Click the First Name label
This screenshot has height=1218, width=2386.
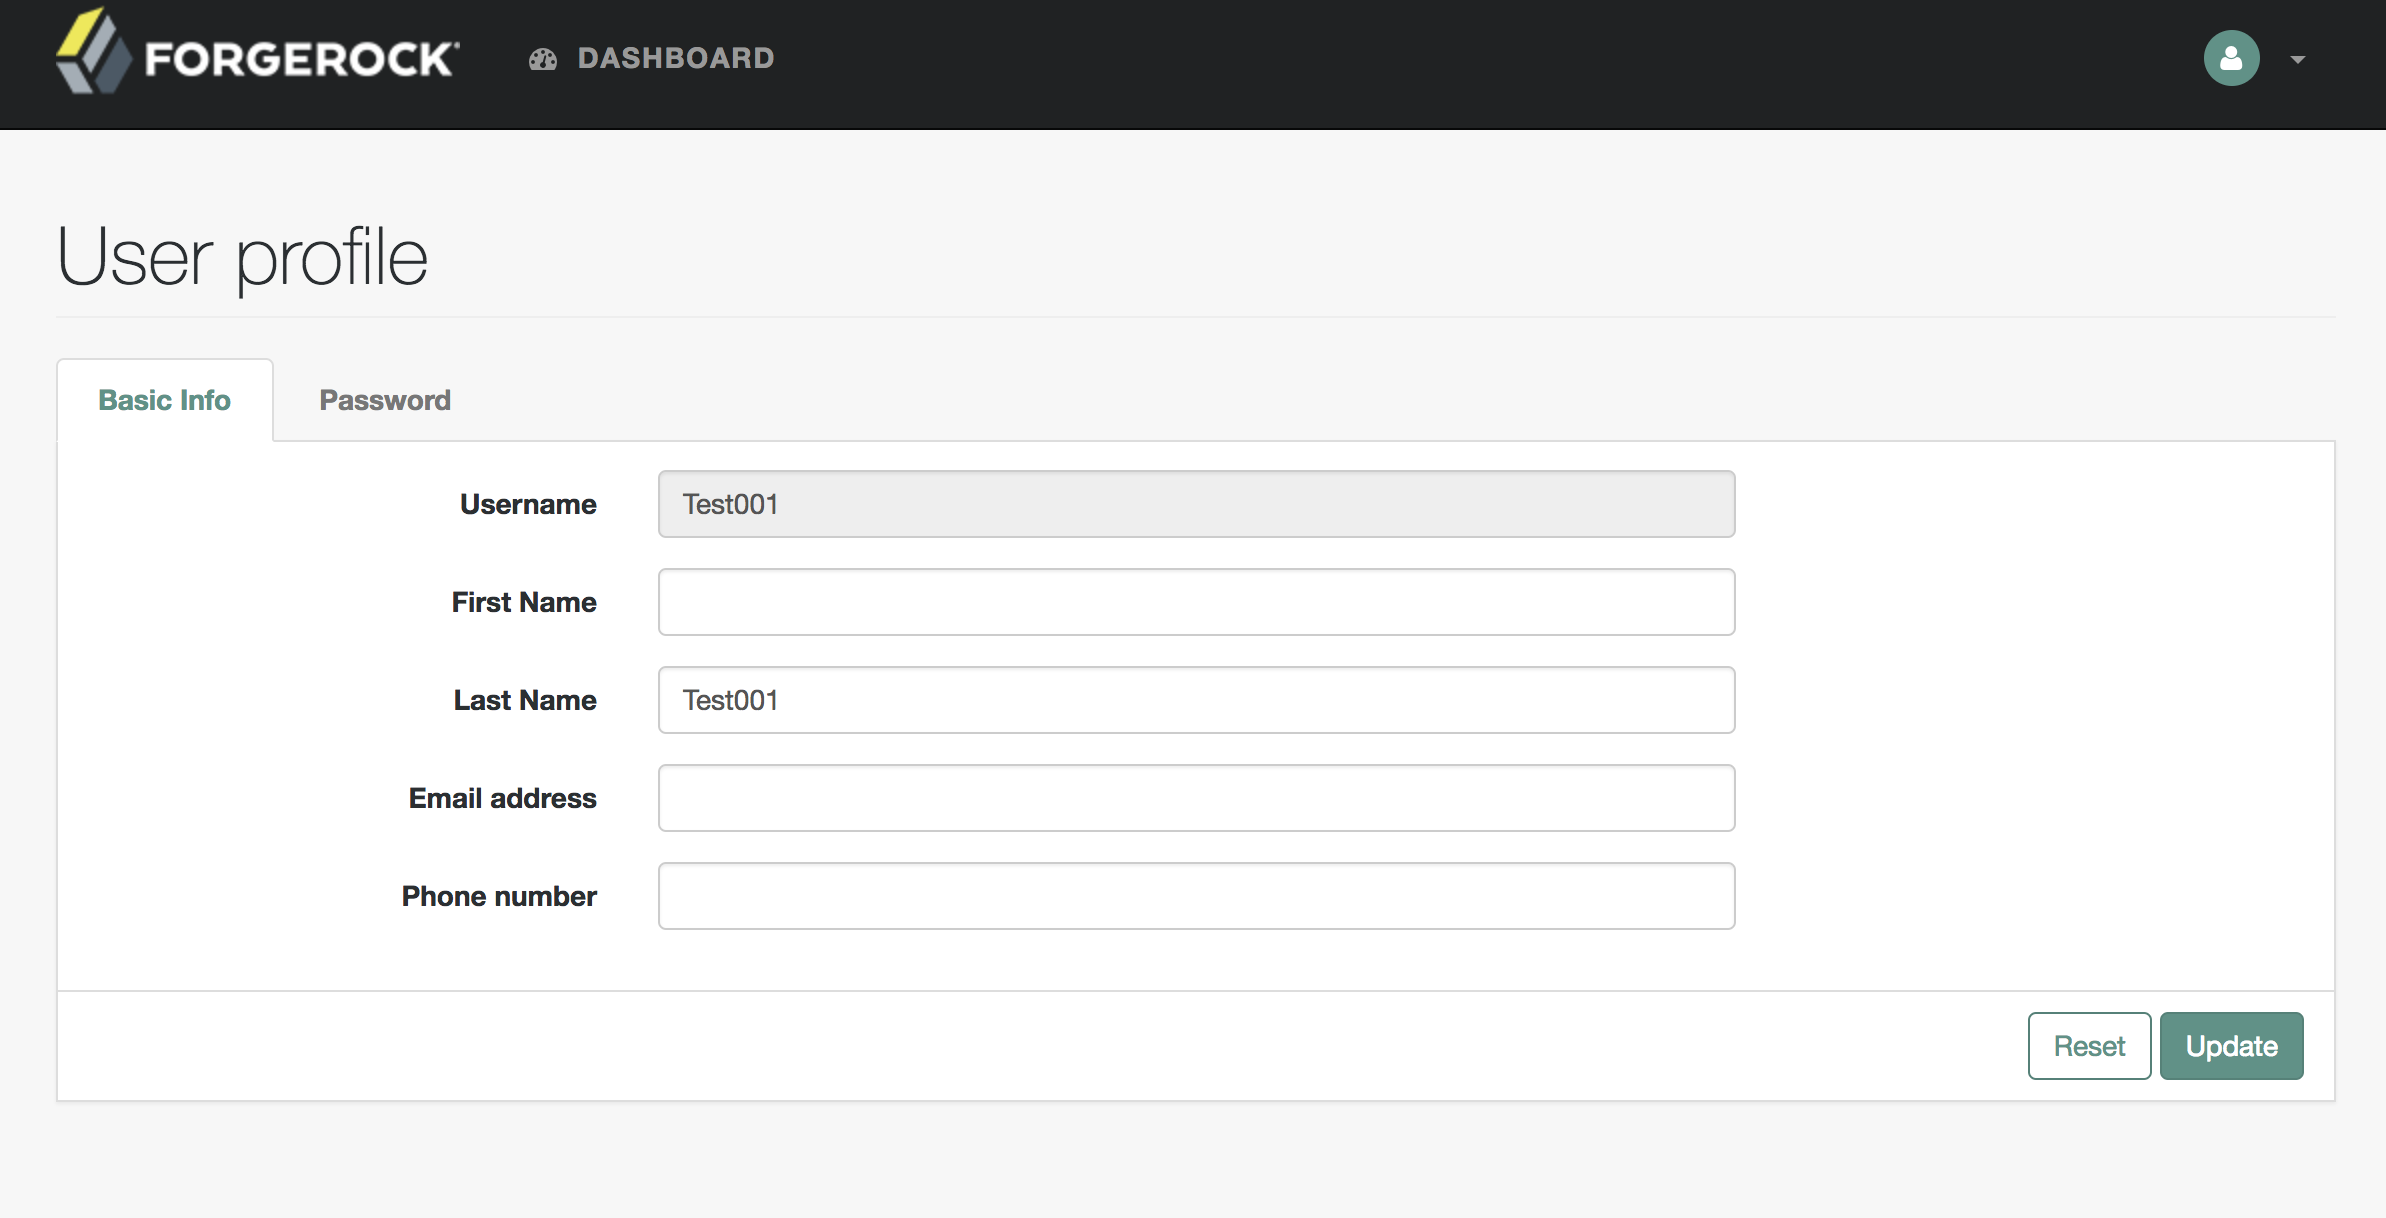(x=524, y=602)
